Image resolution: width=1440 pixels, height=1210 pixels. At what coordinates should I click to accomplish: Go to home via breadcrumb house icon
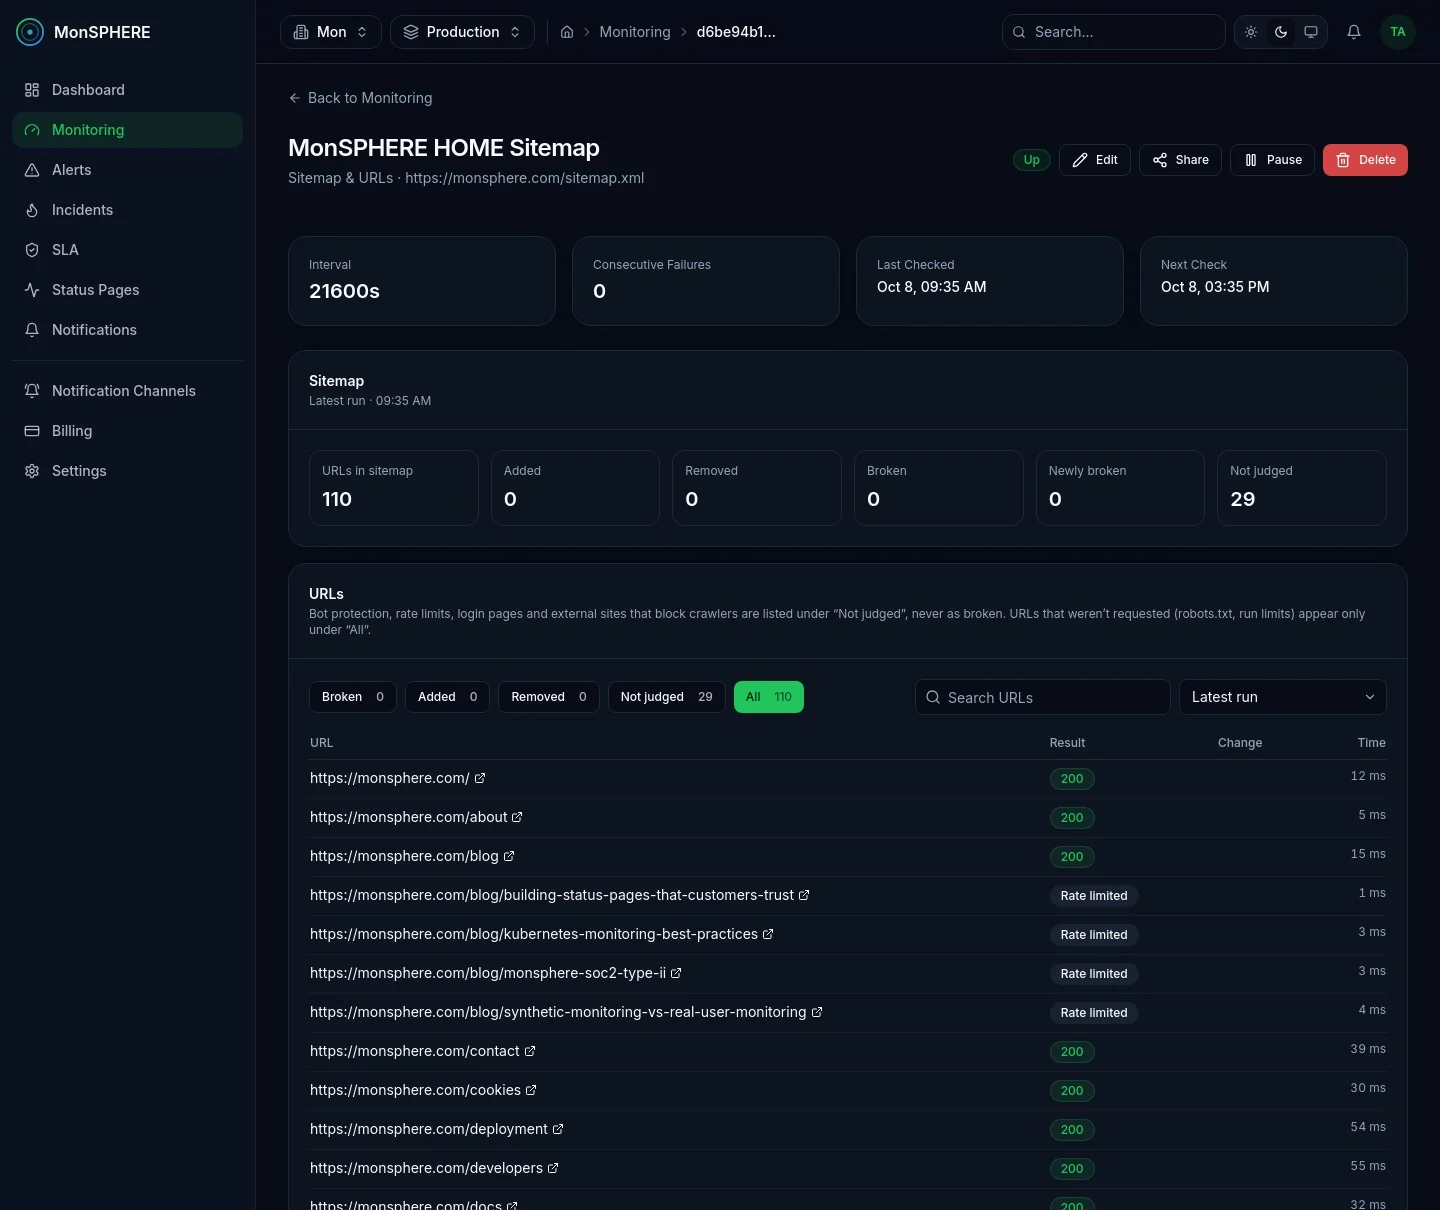tap(567, 32)
